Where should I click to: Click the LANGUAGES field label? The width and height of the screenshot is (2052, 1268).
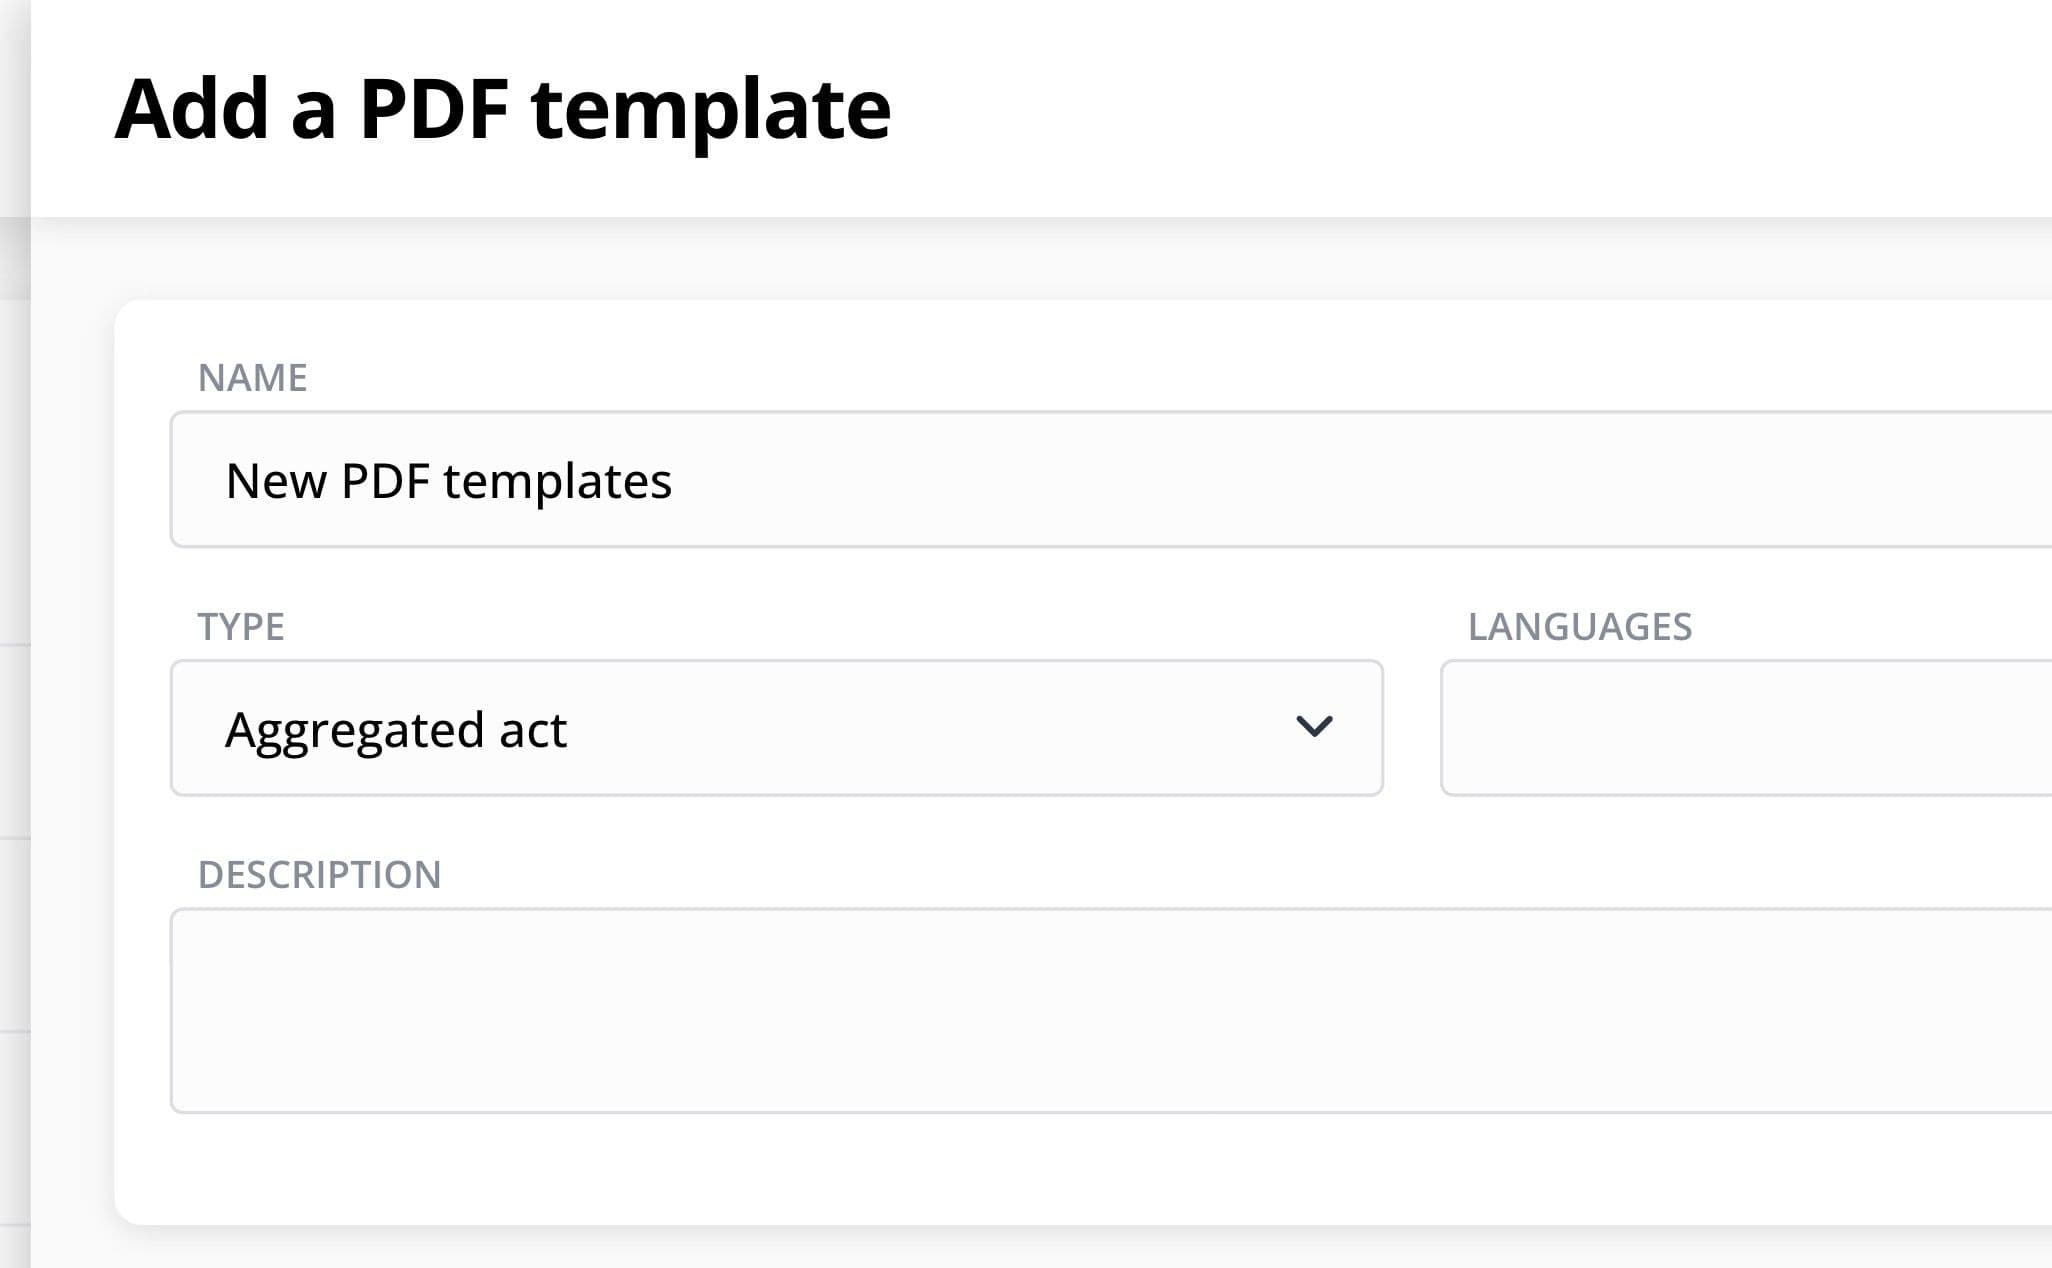click(x=1579, y=627)
